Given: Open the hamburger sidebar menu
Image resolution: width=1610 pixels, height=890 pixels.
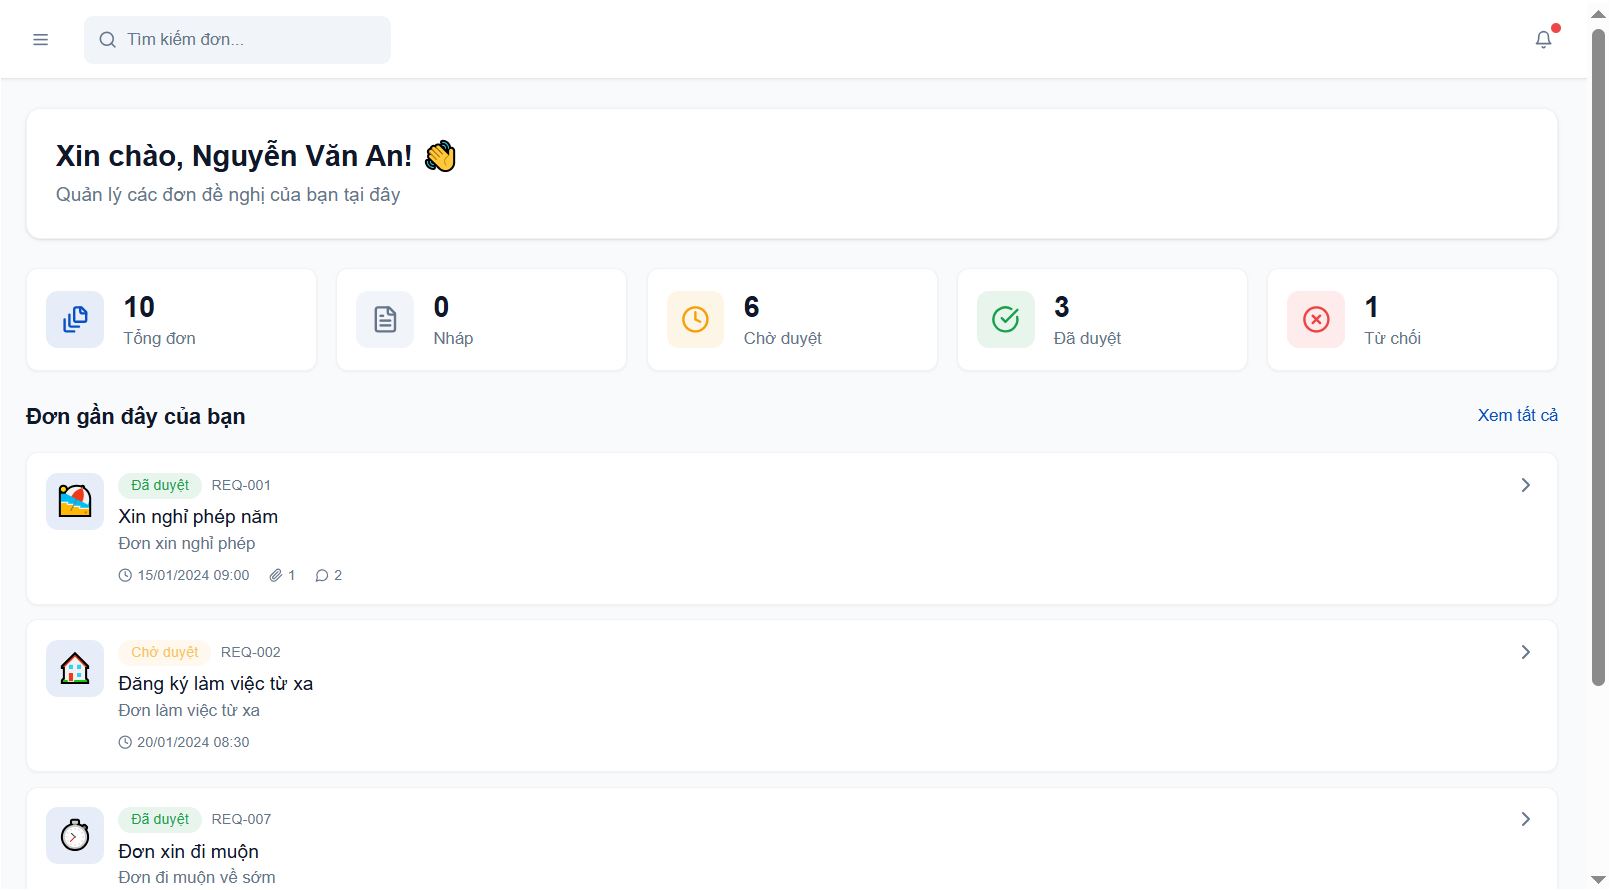Looking at the screenshot, I should point(41,40).
